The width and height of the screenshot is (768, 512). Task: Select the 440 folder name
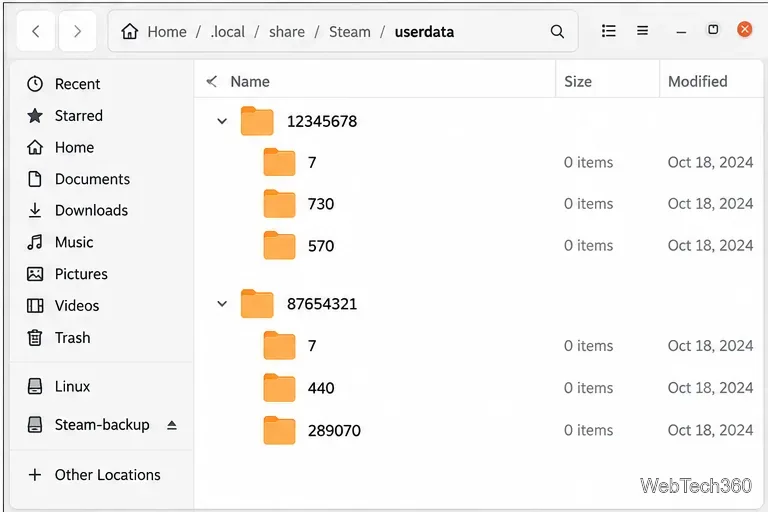click(x=321, y=388)
